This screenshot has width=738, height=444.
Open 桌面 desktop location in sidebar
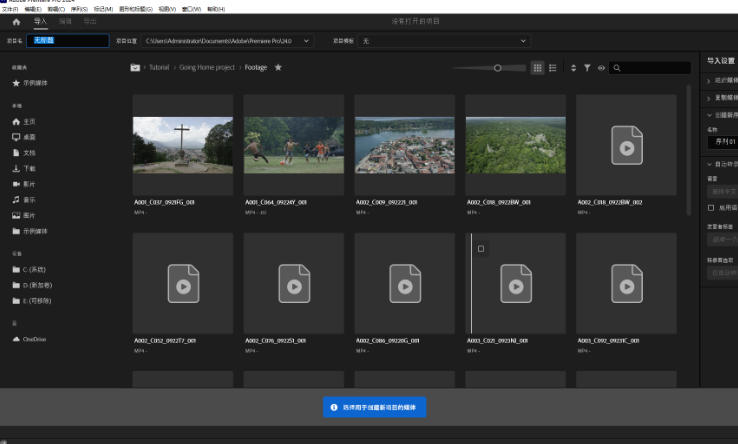coord(24,137)
